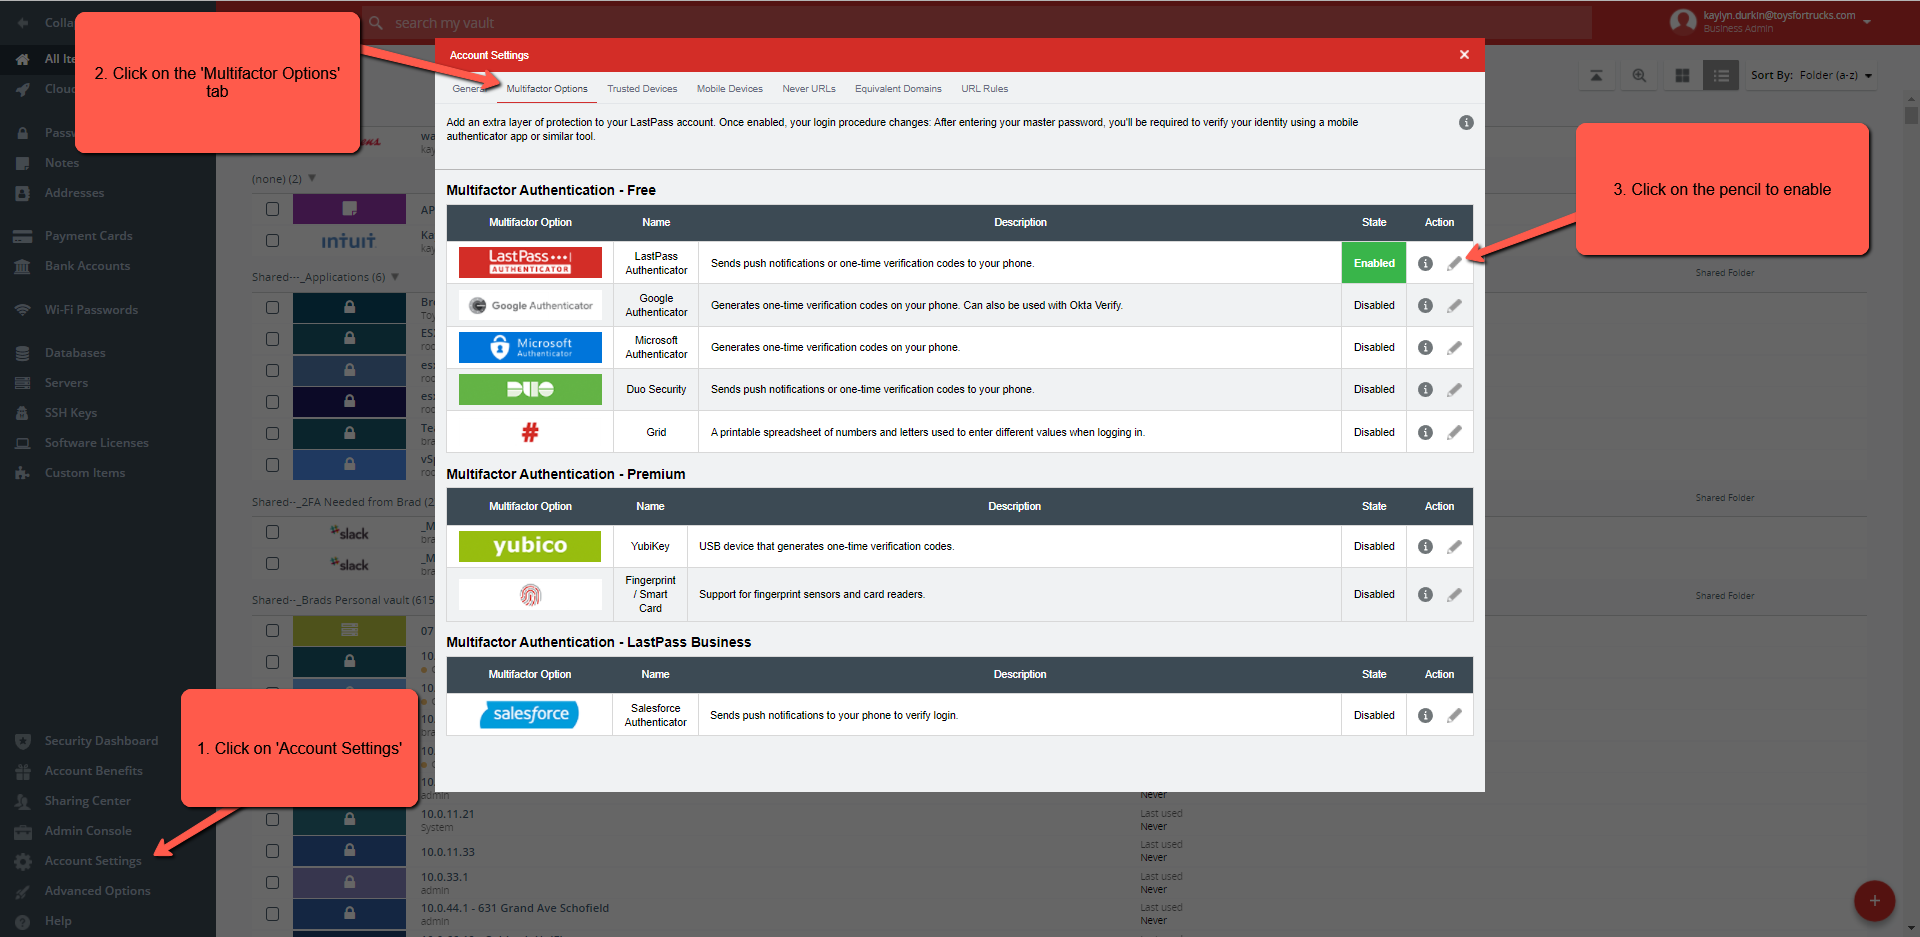Image resolution: width=1920 pixels, height=937 pixels.
Task: Check the box for first slack entry
Action: point(272,533)
